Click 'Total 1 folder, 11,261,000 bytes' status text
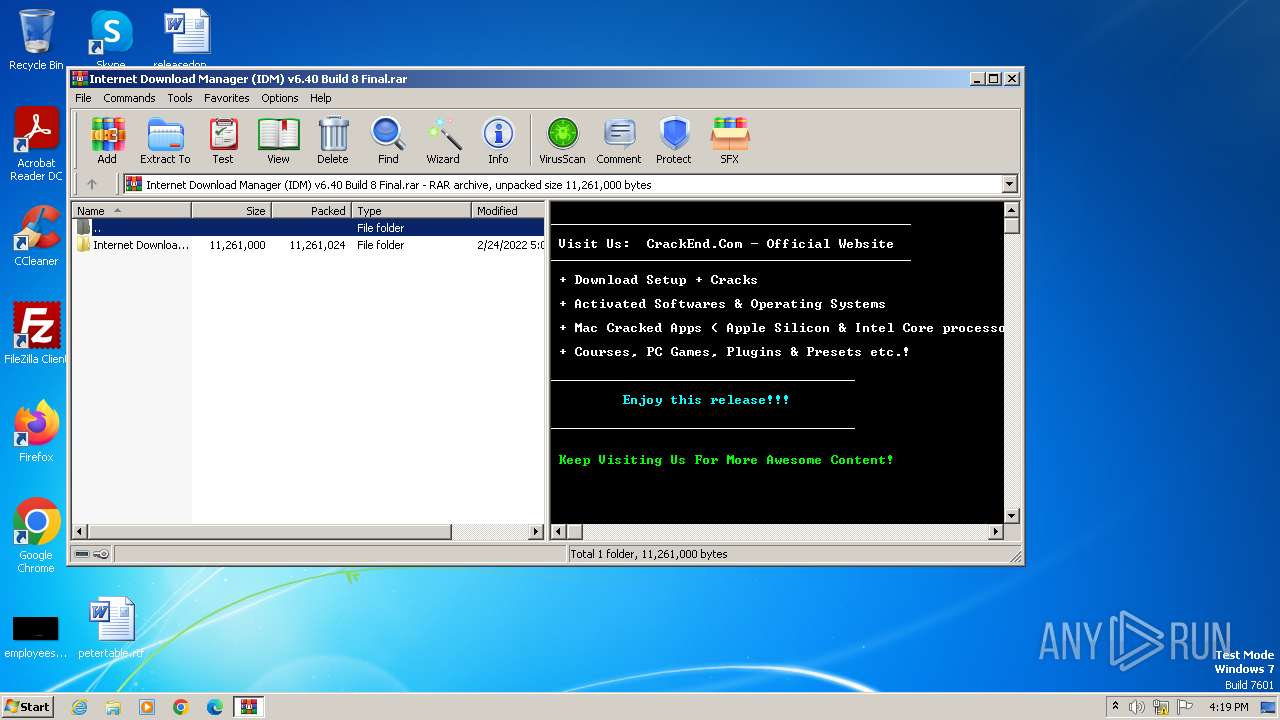Screen dimensions: 1280x720 tap(649, 554)
